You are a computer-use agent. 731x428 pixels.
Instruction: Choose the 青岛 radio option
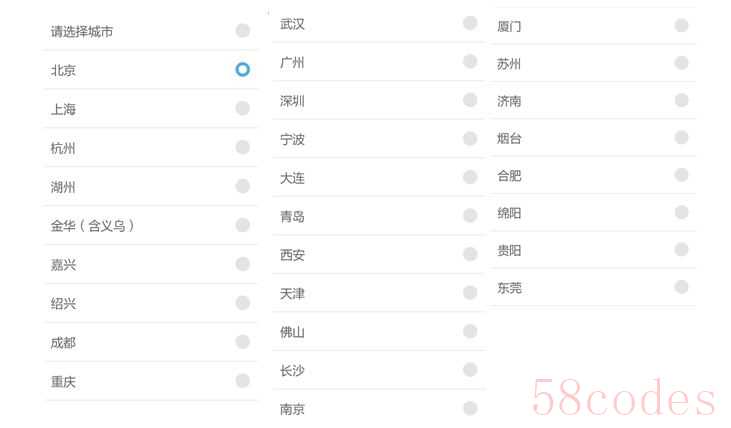[470, 215]
